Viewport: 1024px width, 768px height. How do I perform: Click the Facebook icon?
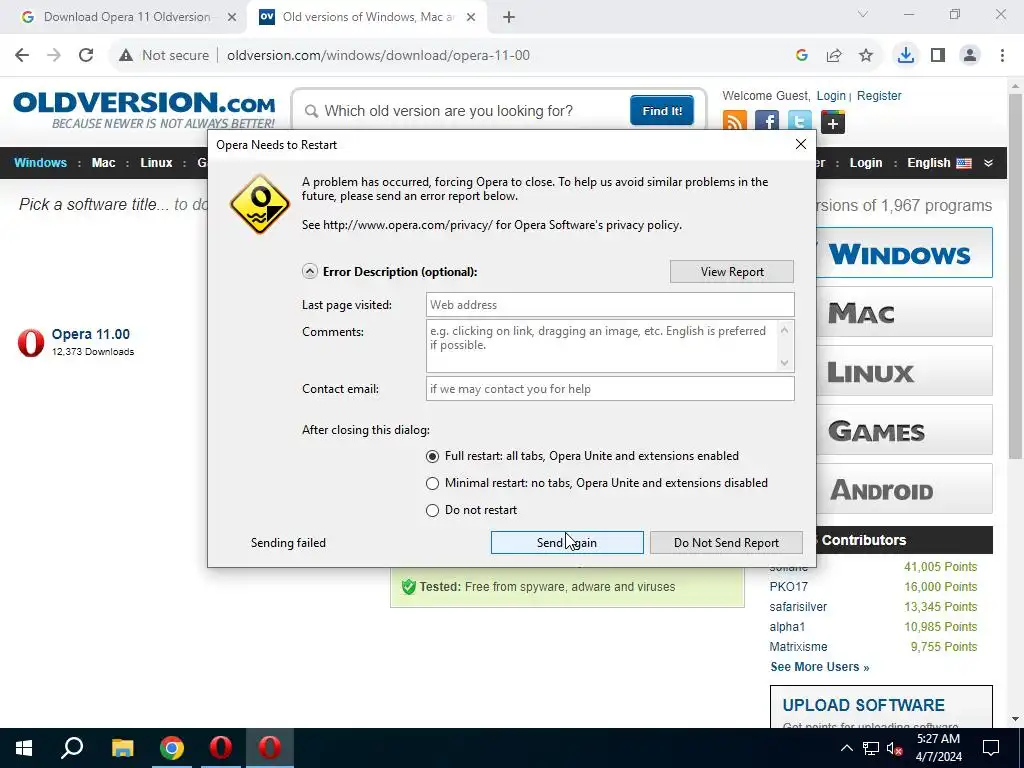tap(767, 122)
